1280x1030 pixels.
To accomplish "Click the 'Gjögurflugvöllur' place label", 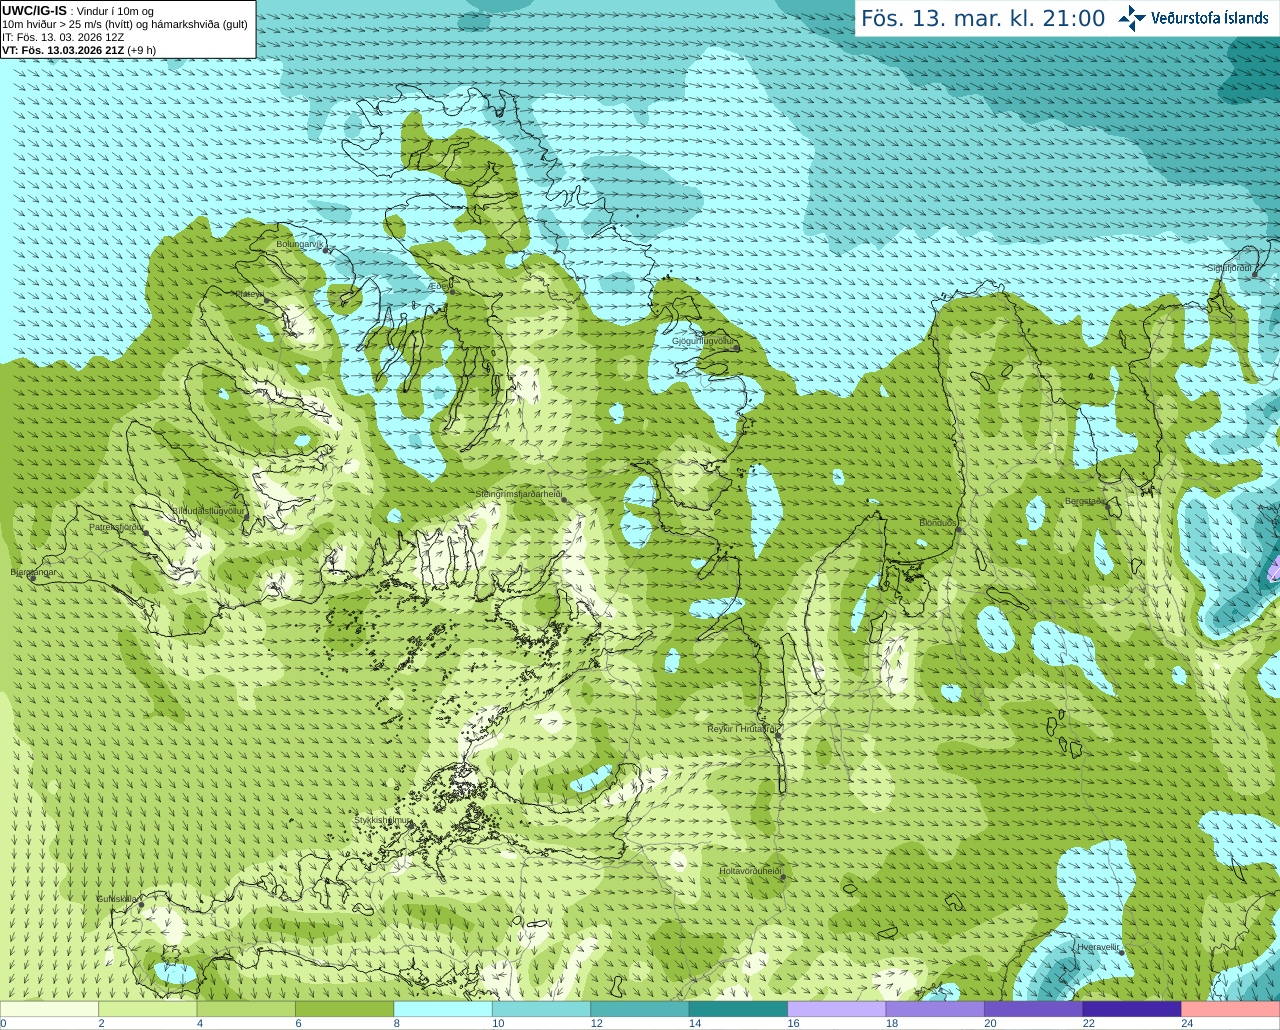I will [x=703, y=341].
